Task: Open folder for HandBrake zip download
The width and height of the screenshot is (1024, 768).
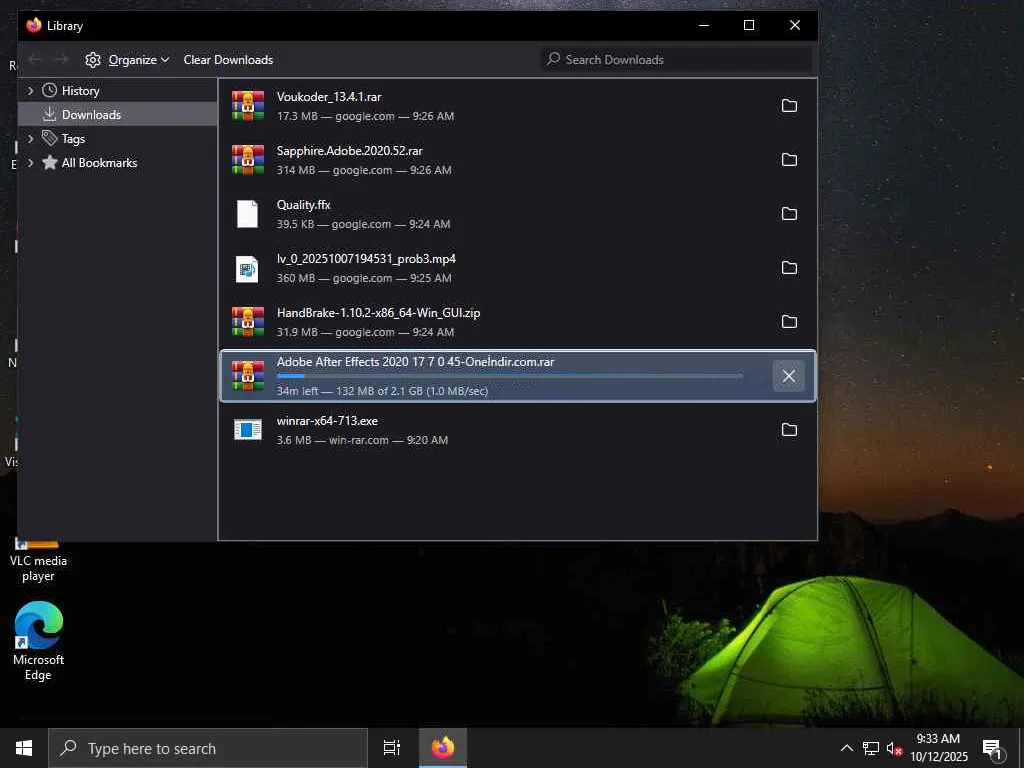Action: (789, 322)
